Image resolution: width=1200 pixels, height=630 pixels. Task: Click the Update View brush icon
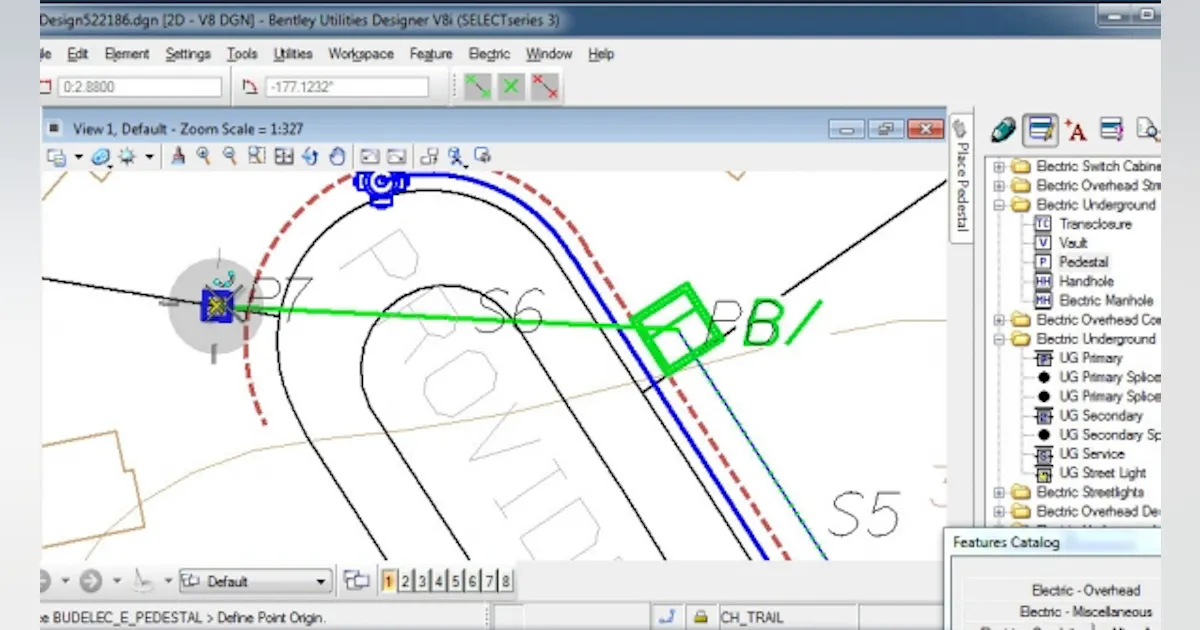pyautogui.click(x=178, y=156)
